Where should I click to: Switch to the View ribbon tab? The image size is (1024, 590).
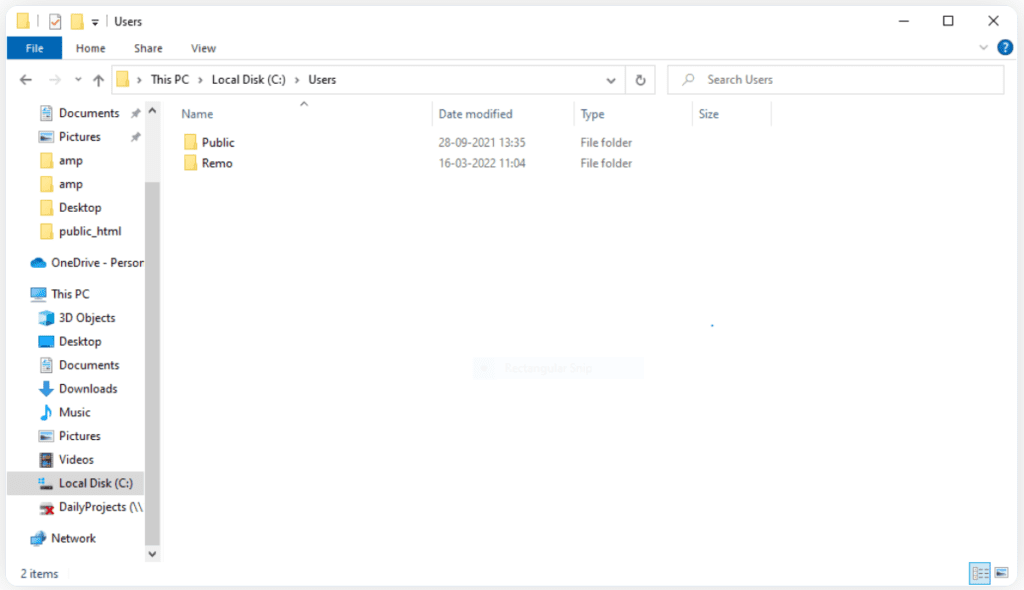[x=203, y=47]
